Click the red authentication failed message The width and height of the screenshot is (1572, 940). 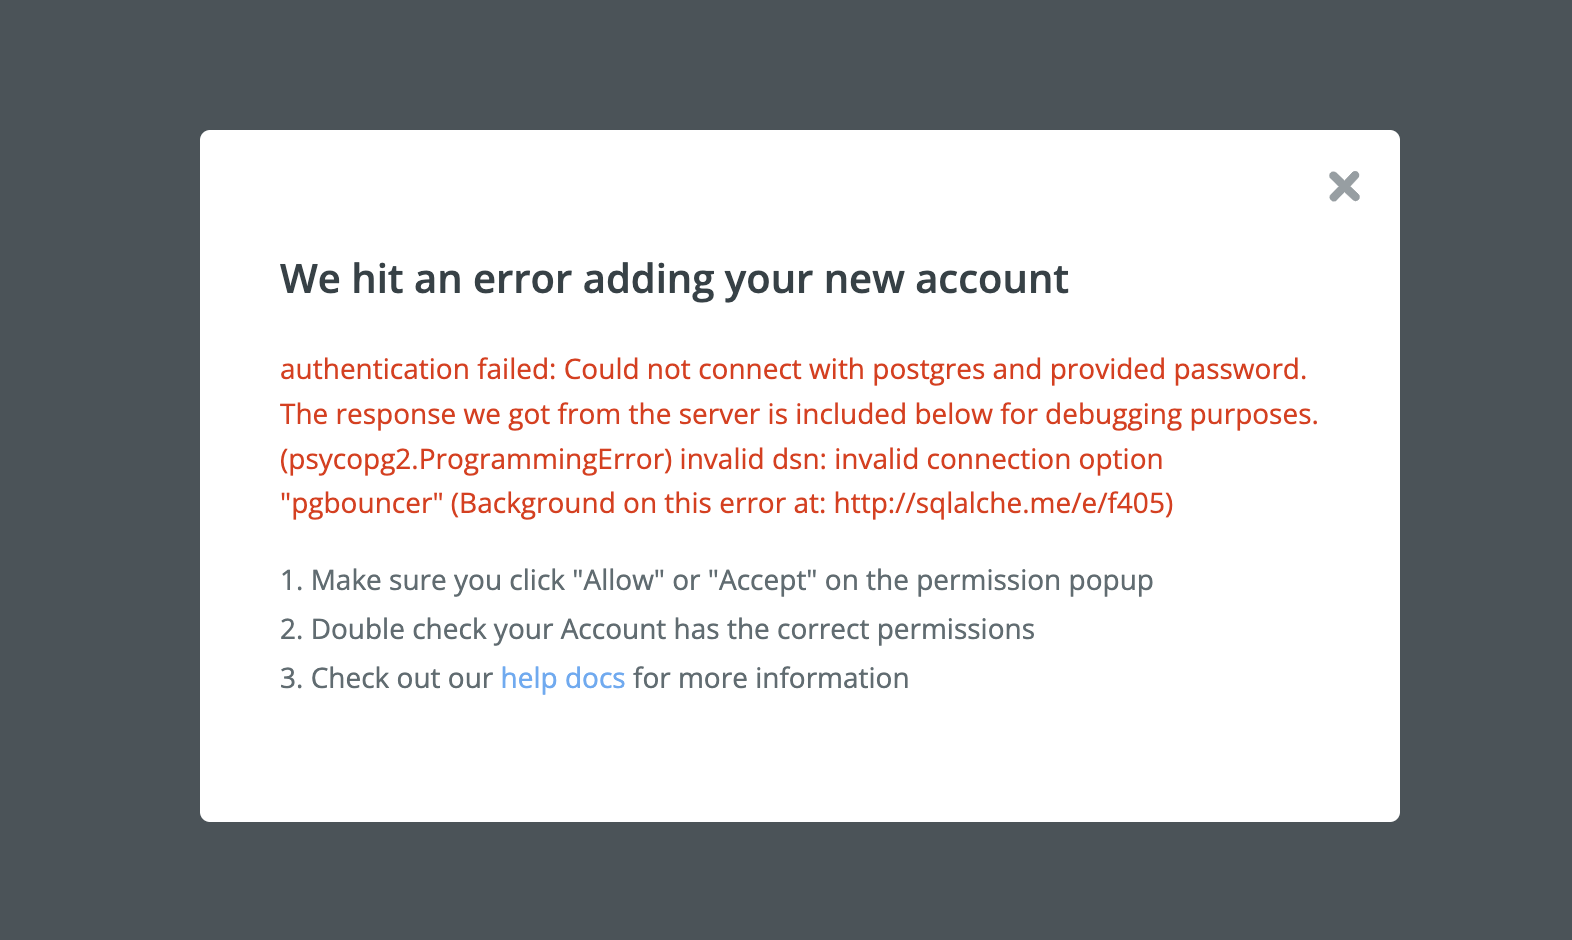(793, 369)
